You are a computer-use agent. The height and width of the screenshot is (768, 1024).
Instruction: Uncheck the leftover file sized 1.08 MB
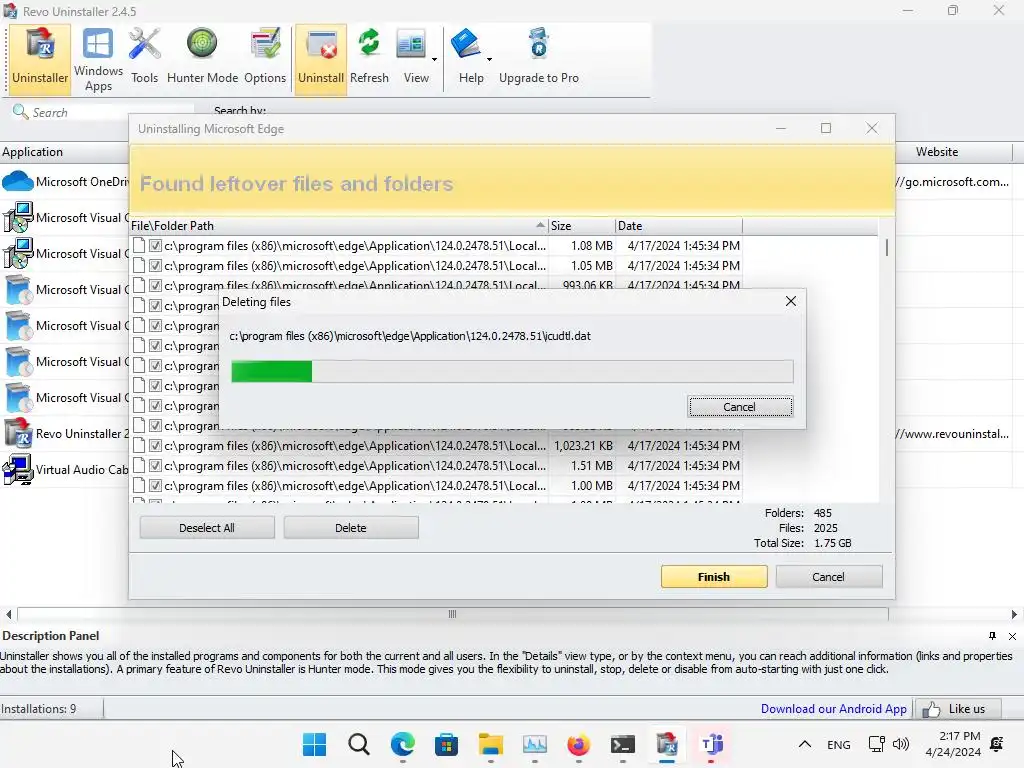click(x=155, y=246)
